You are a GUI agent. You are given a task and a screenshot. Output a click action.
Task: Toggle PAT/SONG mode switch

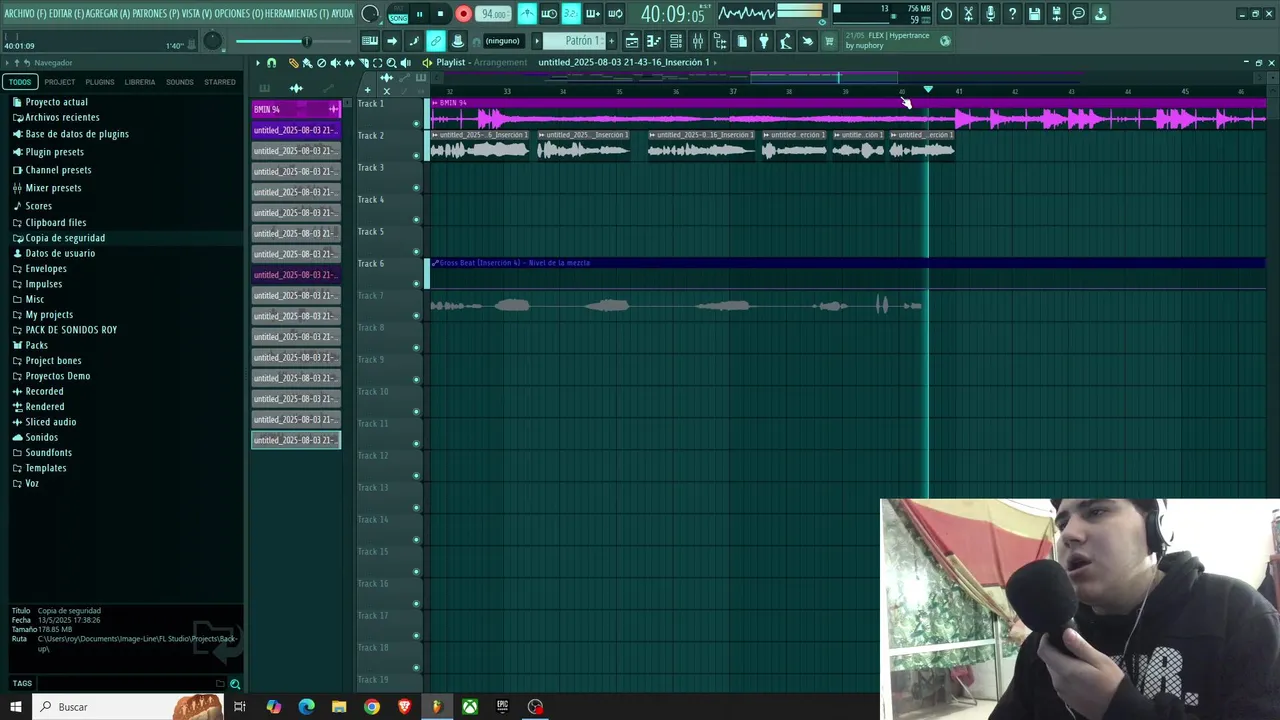pos(398,14)
